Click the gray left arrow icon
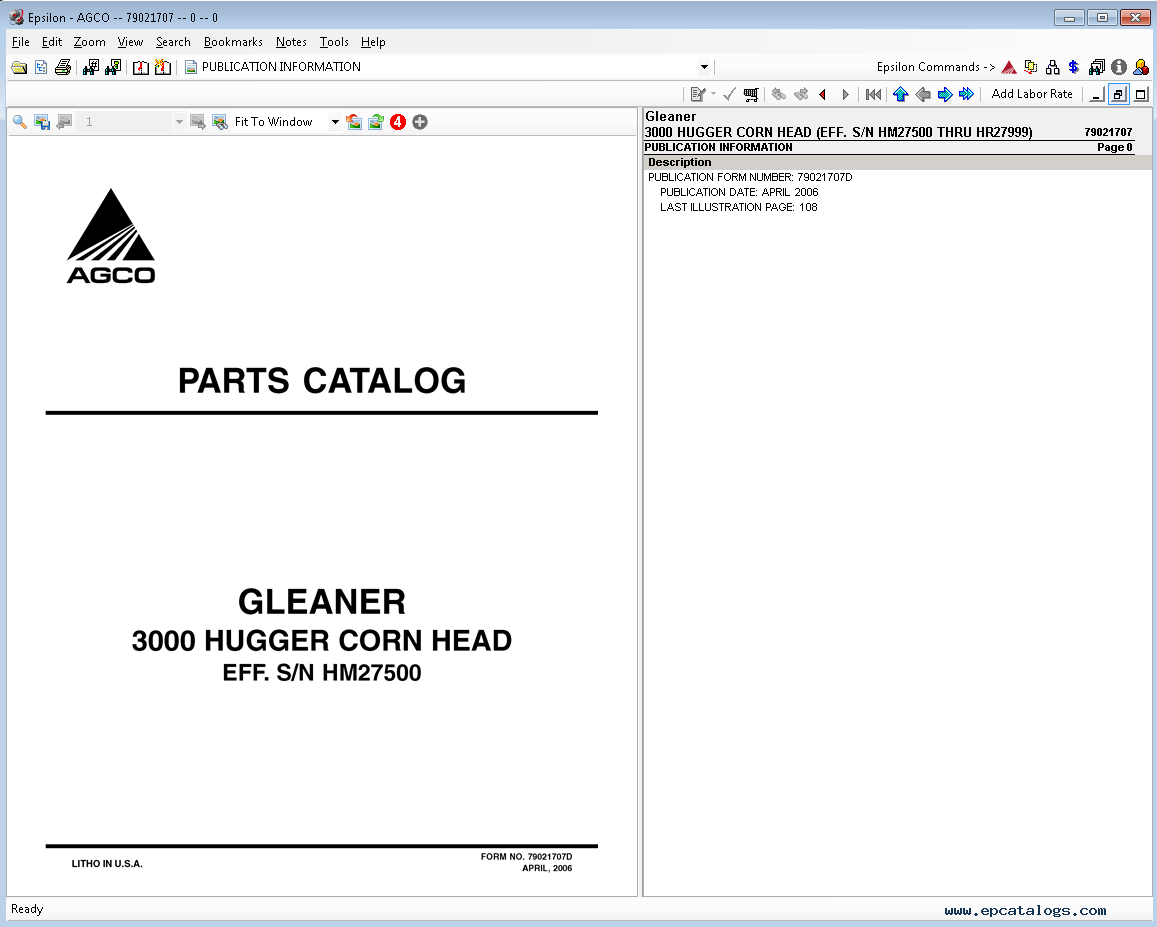 pyautogui.click(x=922, y=94)
